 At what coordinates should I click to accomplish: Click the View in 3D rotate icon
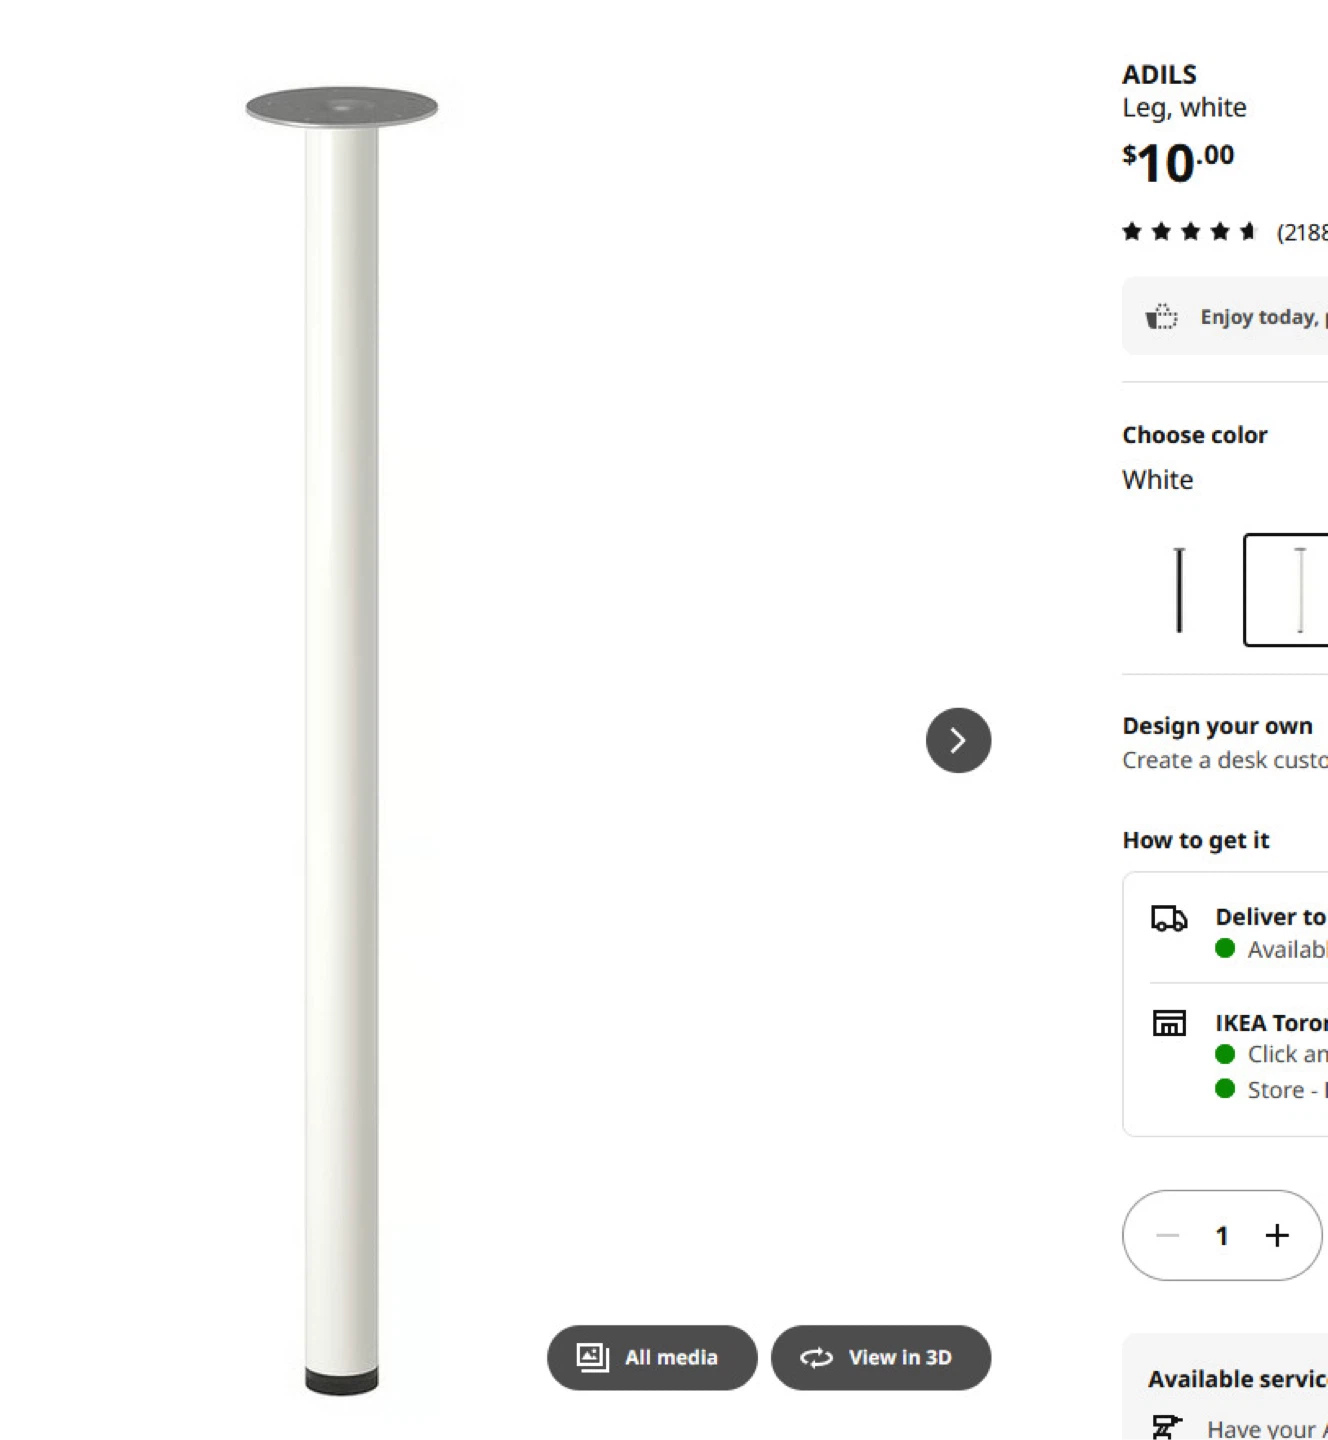tap(815, 1357)
